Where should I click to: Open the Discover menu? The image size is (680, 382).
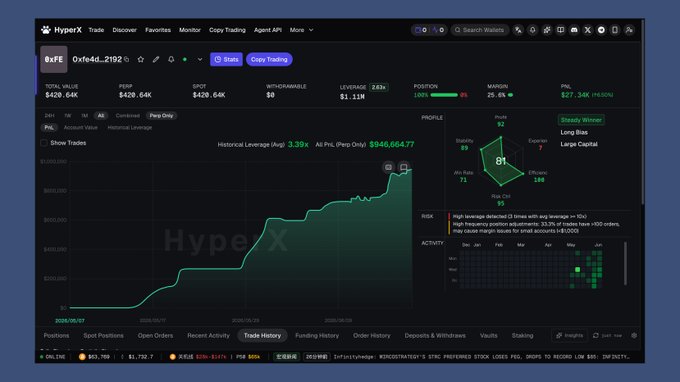click(x=124, y=30)
